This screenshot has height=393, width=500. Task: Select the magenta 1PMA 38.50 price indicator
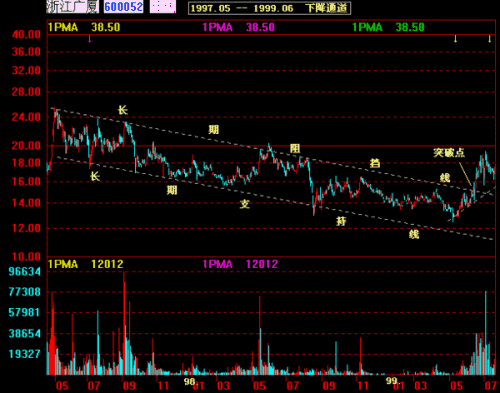239,27
